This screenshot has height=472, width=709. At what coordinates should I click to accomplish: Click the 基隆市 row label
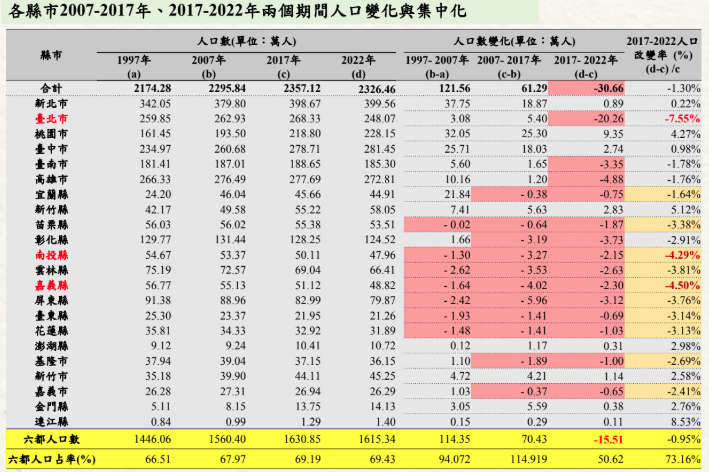(x=51, y=361)
